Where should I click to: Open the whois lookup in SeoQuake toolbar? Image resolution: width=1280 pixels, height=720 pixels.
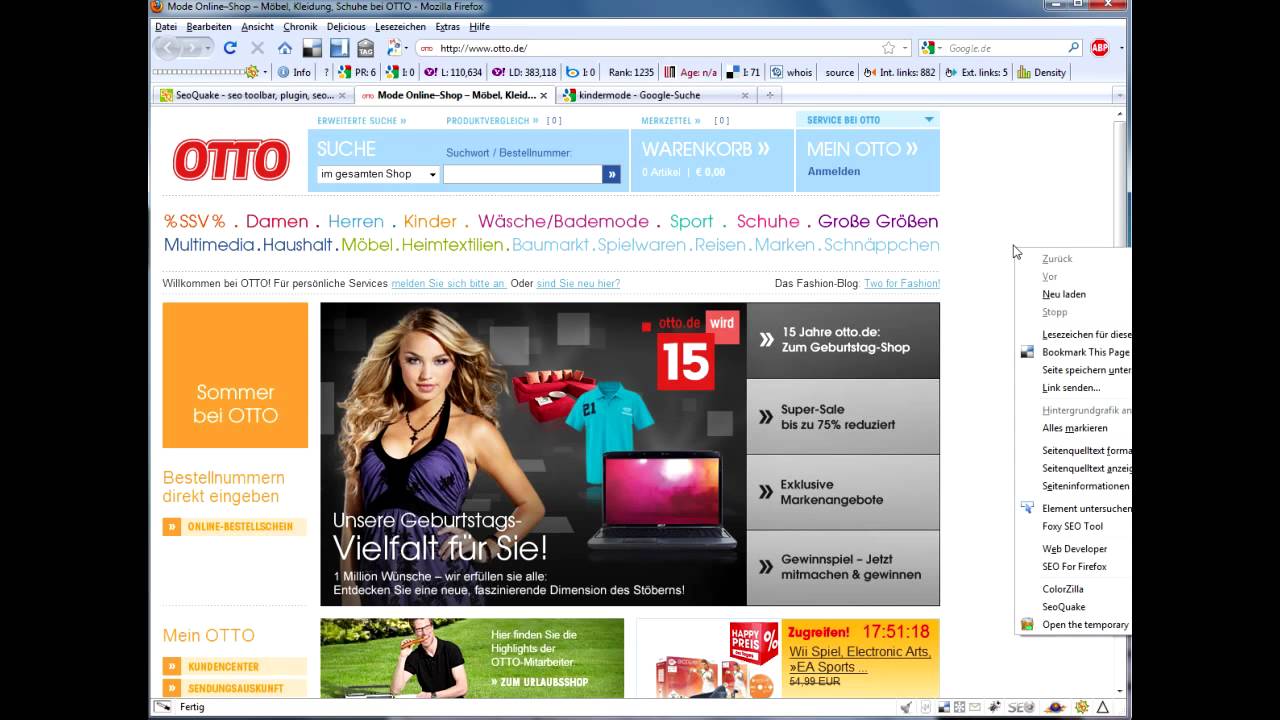pyautogui.click(x=792, y=72)
